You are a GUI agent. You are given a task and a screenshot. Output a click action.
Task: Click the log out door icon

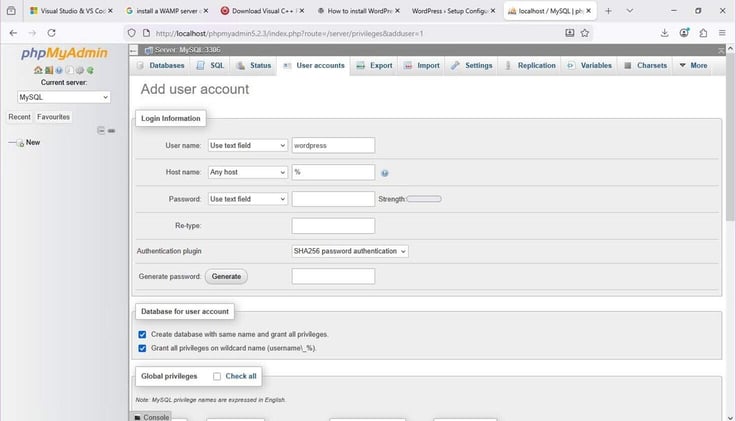click(49, 70)
